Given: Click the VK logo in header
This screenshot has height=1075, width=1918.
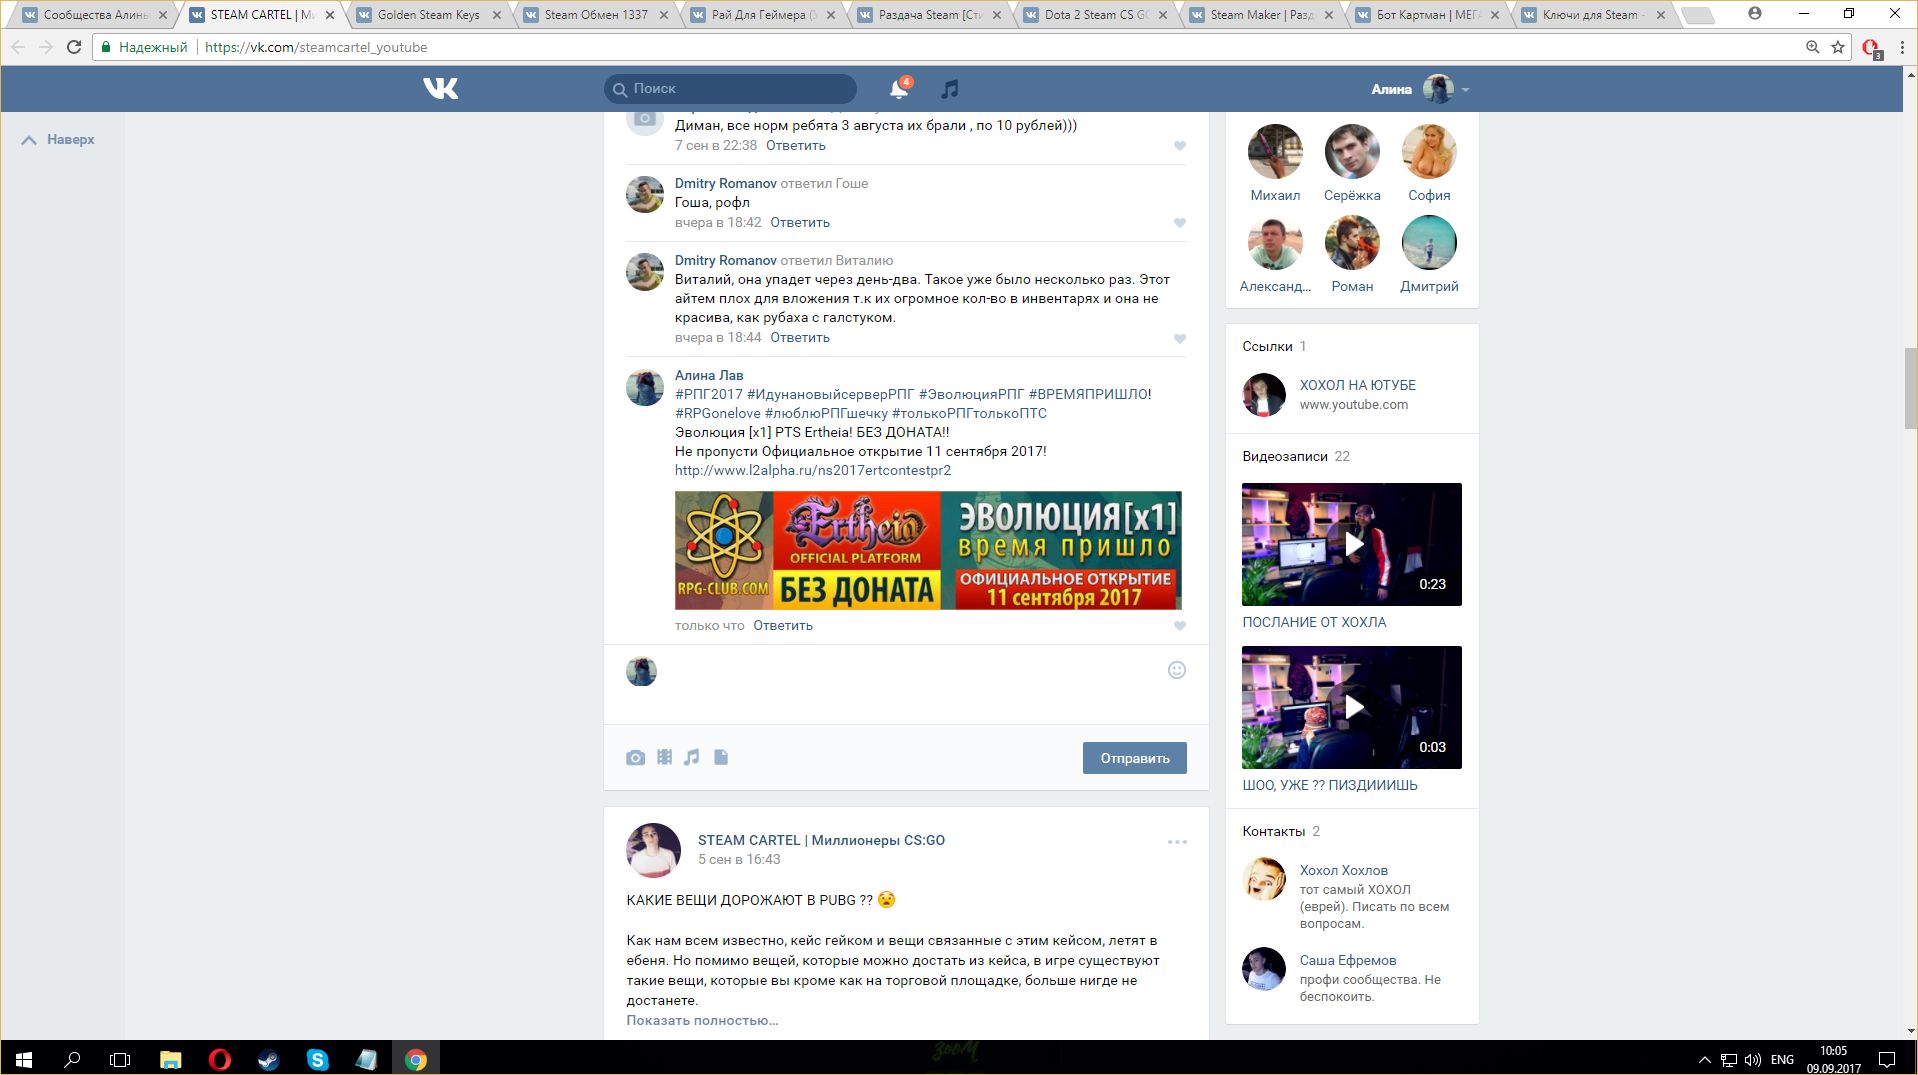Looking at the screenshot, I should click(x=440, y=89).
